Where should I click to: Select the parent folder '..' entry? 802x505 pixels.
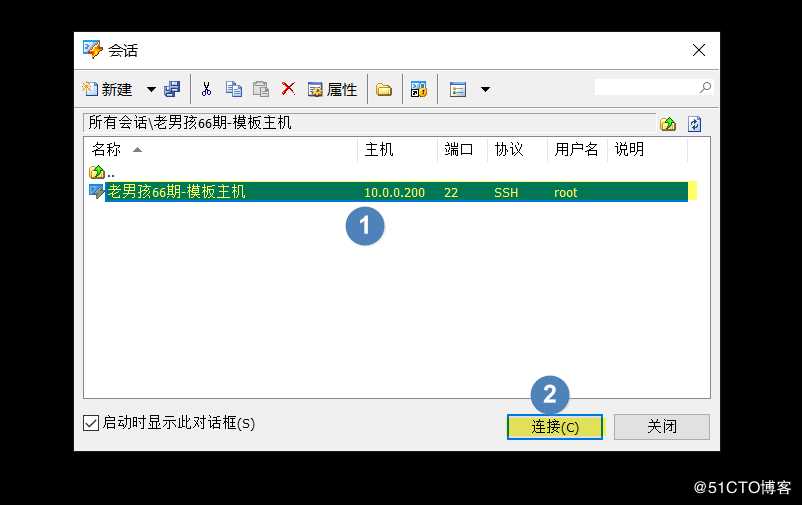pyautogui.click(x=102, y=172)
